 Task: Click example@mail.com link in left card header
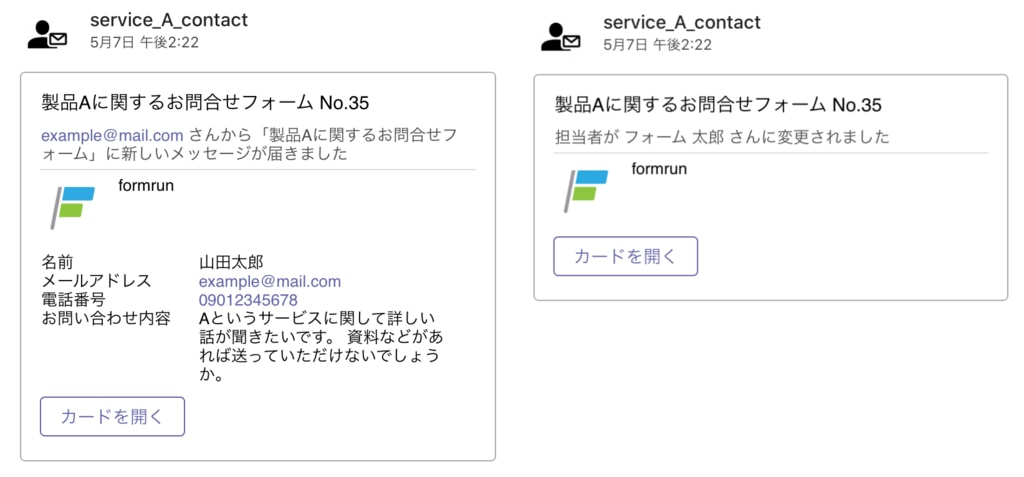[x=112, y=135]
